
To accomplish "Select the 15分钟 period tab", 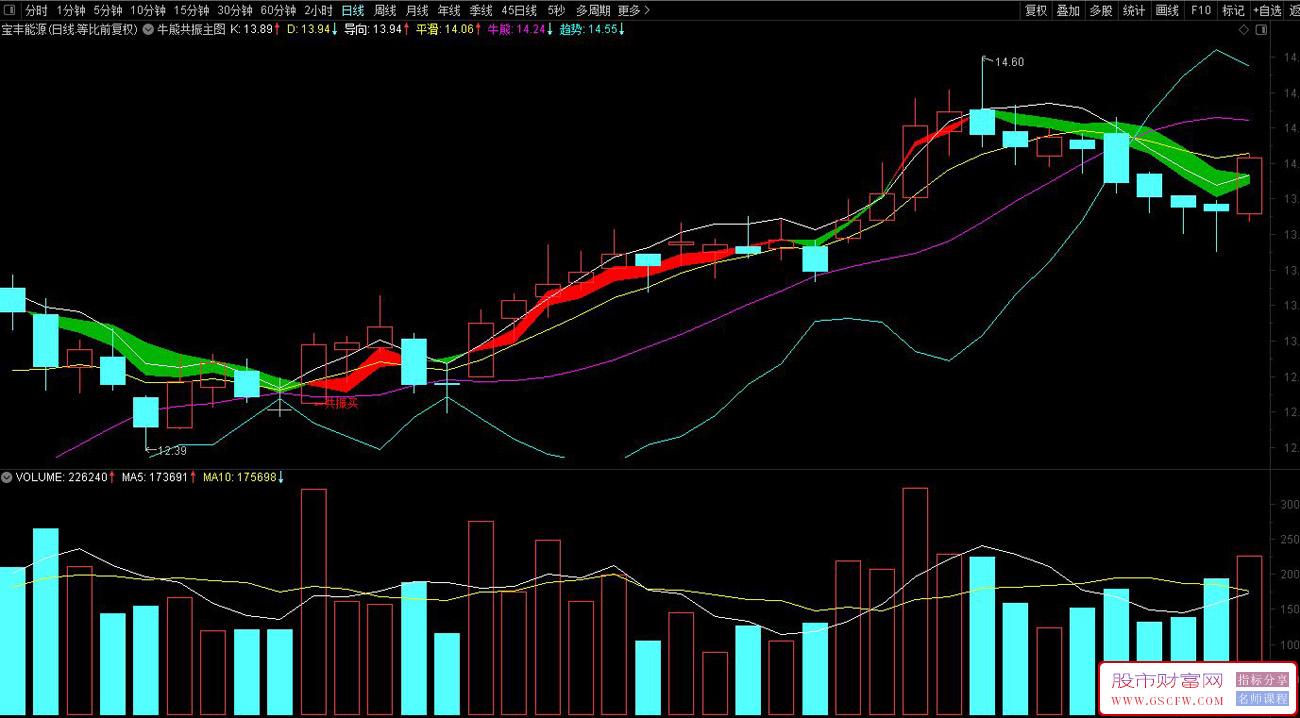I will pyautogui.click(x=192, y=10).
